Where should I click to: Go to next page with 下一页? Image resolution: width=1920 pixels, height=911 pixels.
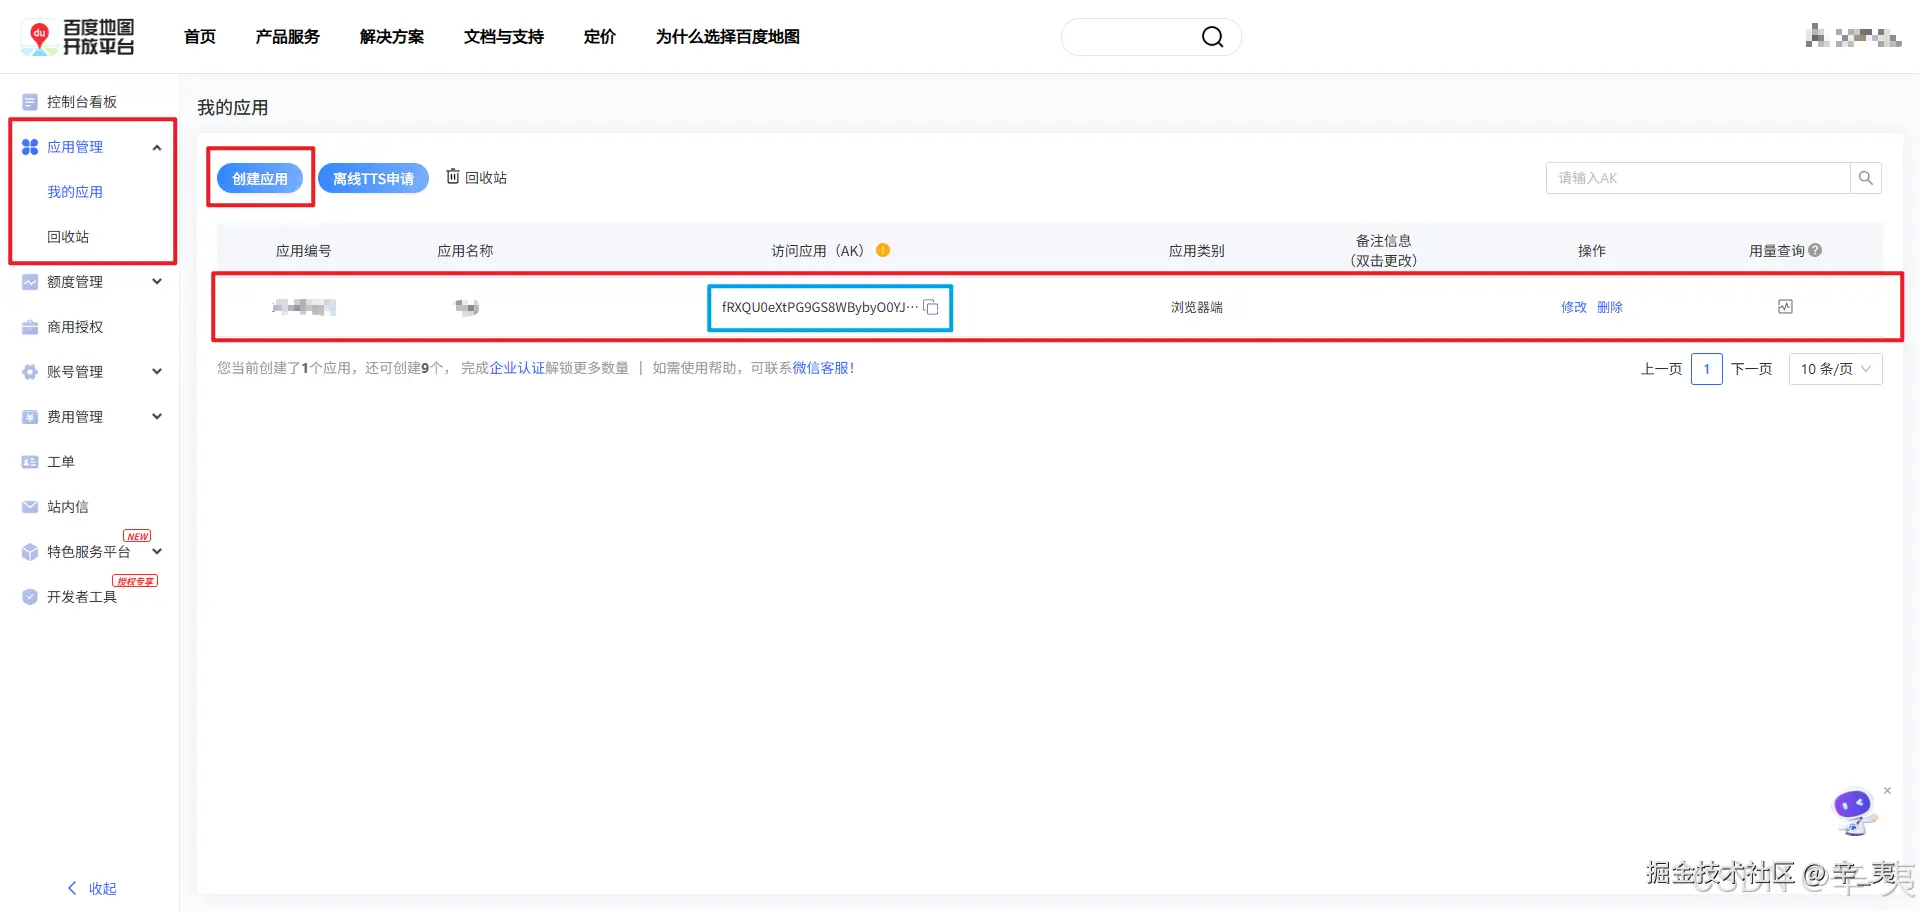point(1752,369)
